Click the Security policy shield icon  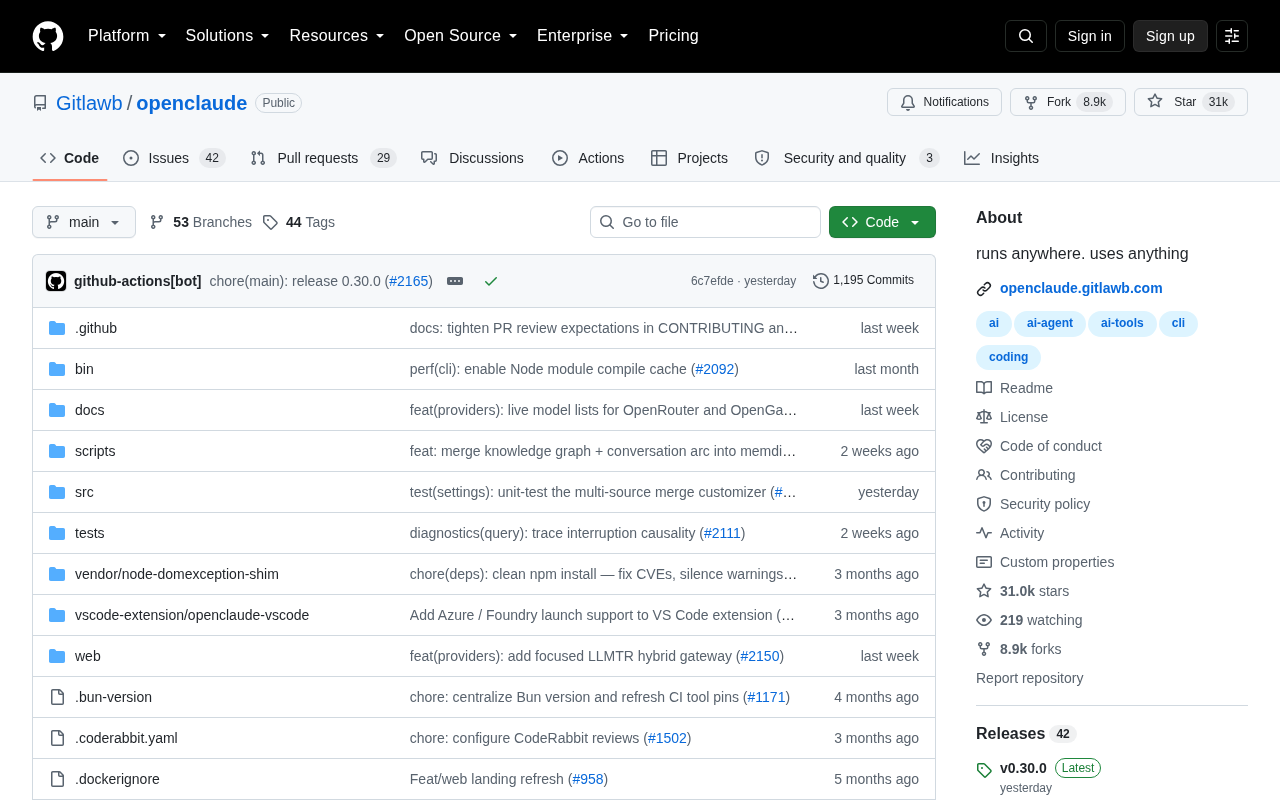click(984, 504)
